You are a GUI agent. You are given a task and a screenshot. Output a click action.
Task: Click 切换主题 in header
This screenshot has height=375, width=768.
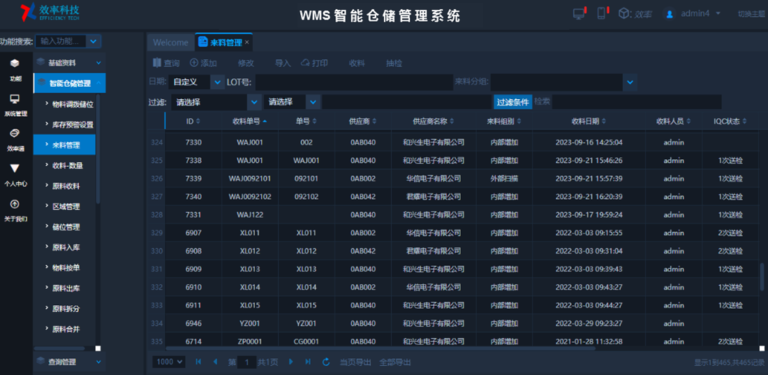(x=751, y=14)
